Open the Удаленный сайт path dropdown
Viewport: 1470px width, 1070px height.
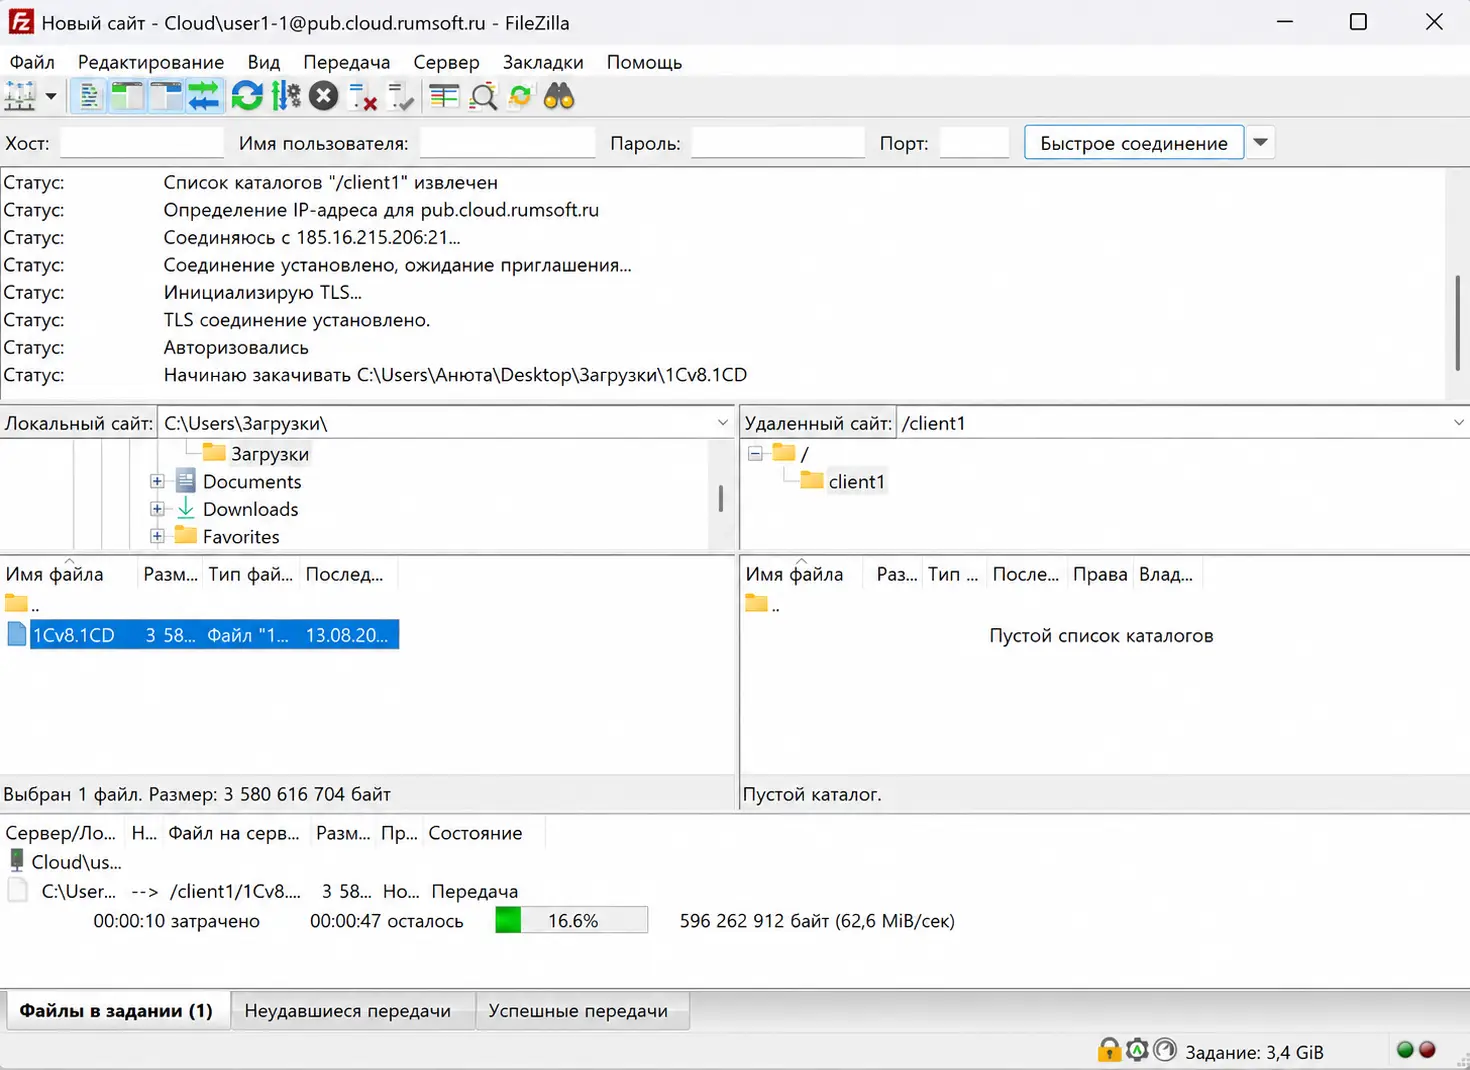click(x=1458, y=423)
